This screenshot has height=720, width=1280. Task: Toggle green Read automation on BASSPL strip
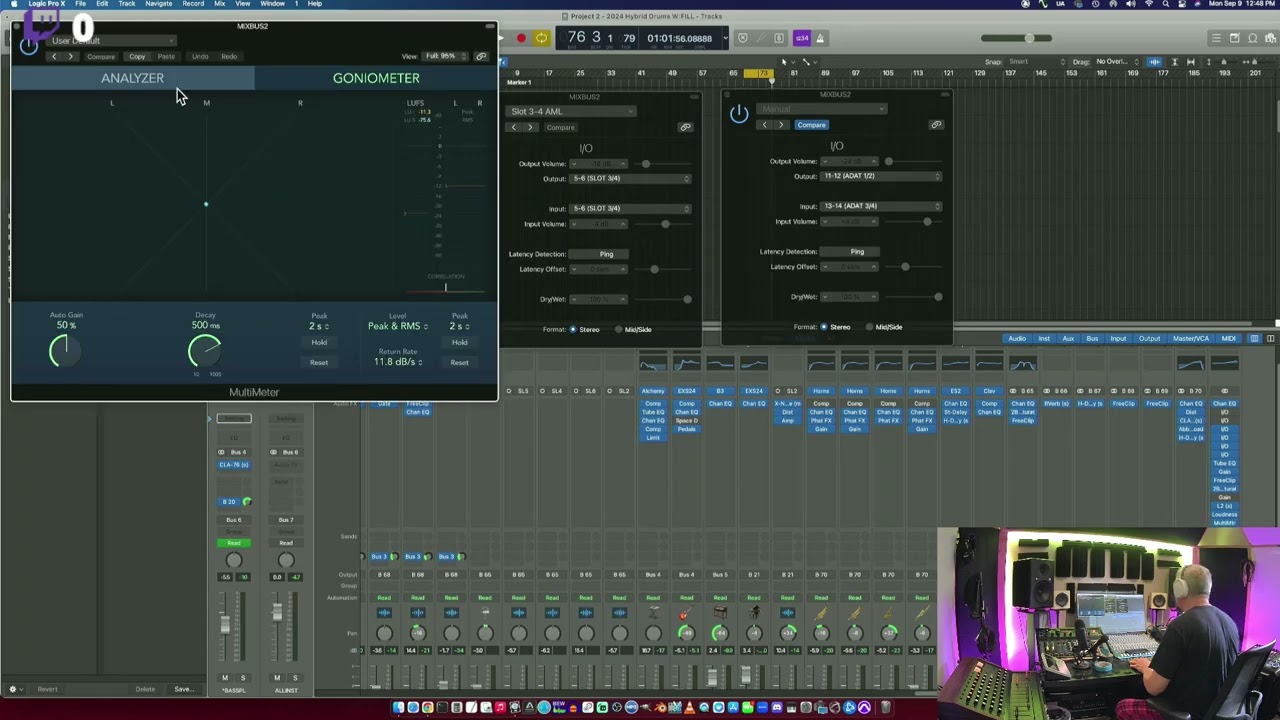[234, 543]
